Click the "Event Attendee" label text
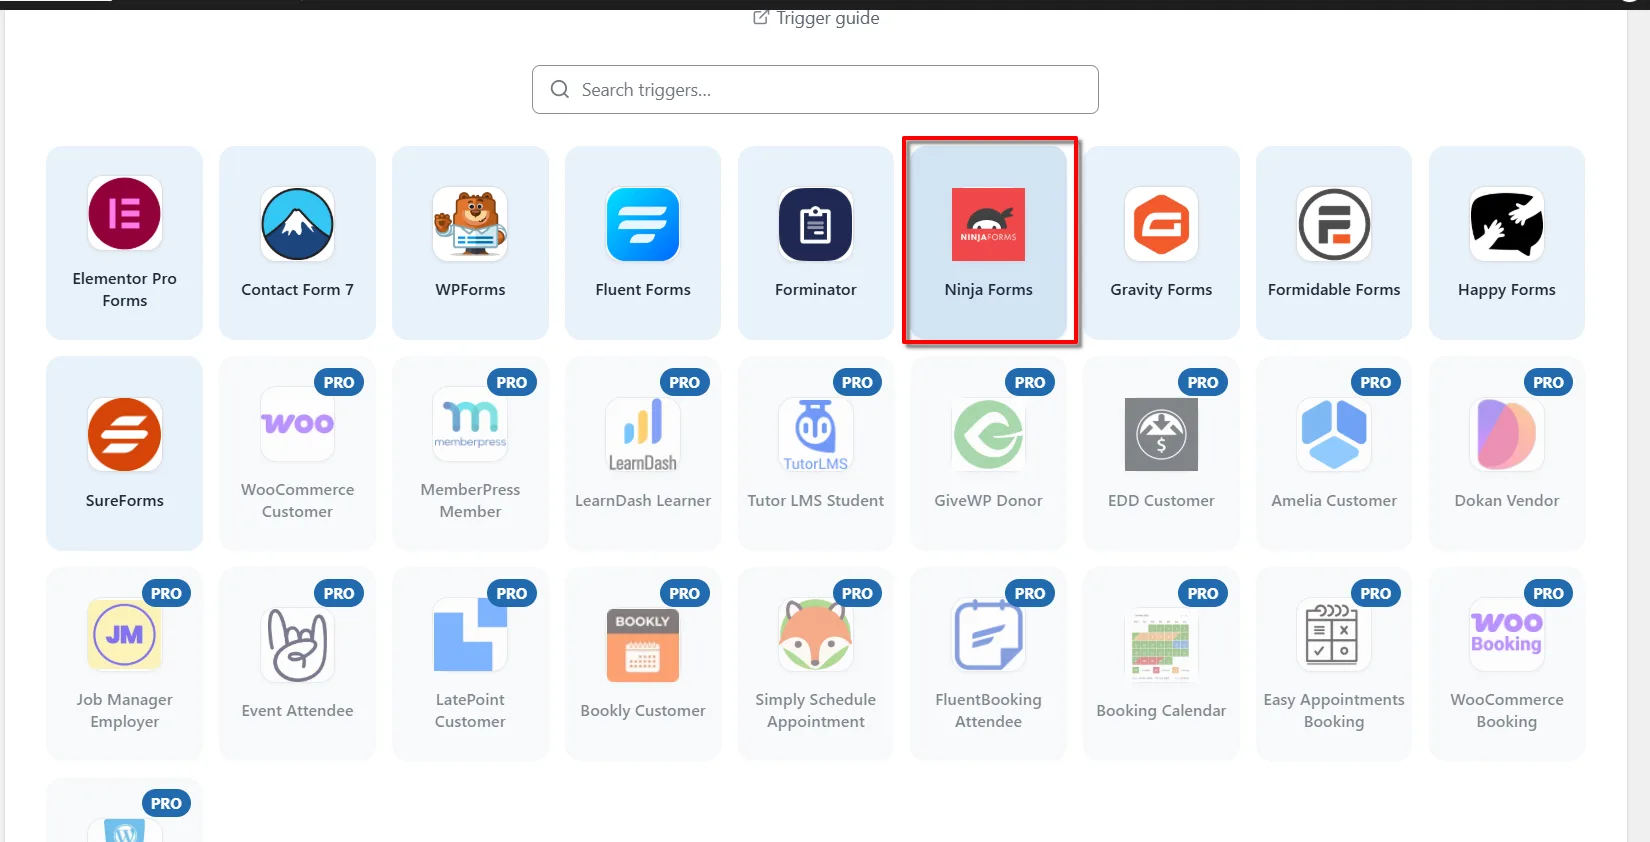The height and width of the screenshot is (842, 1650). 297,711
